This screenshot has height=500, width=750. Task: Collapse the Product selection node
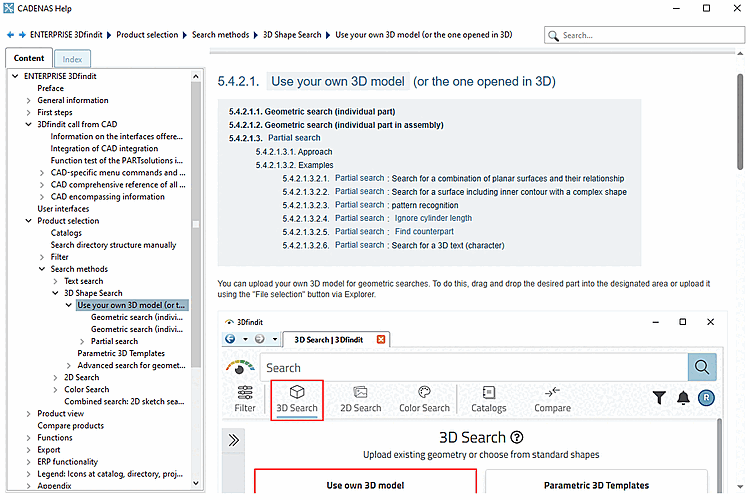[29, 221]
